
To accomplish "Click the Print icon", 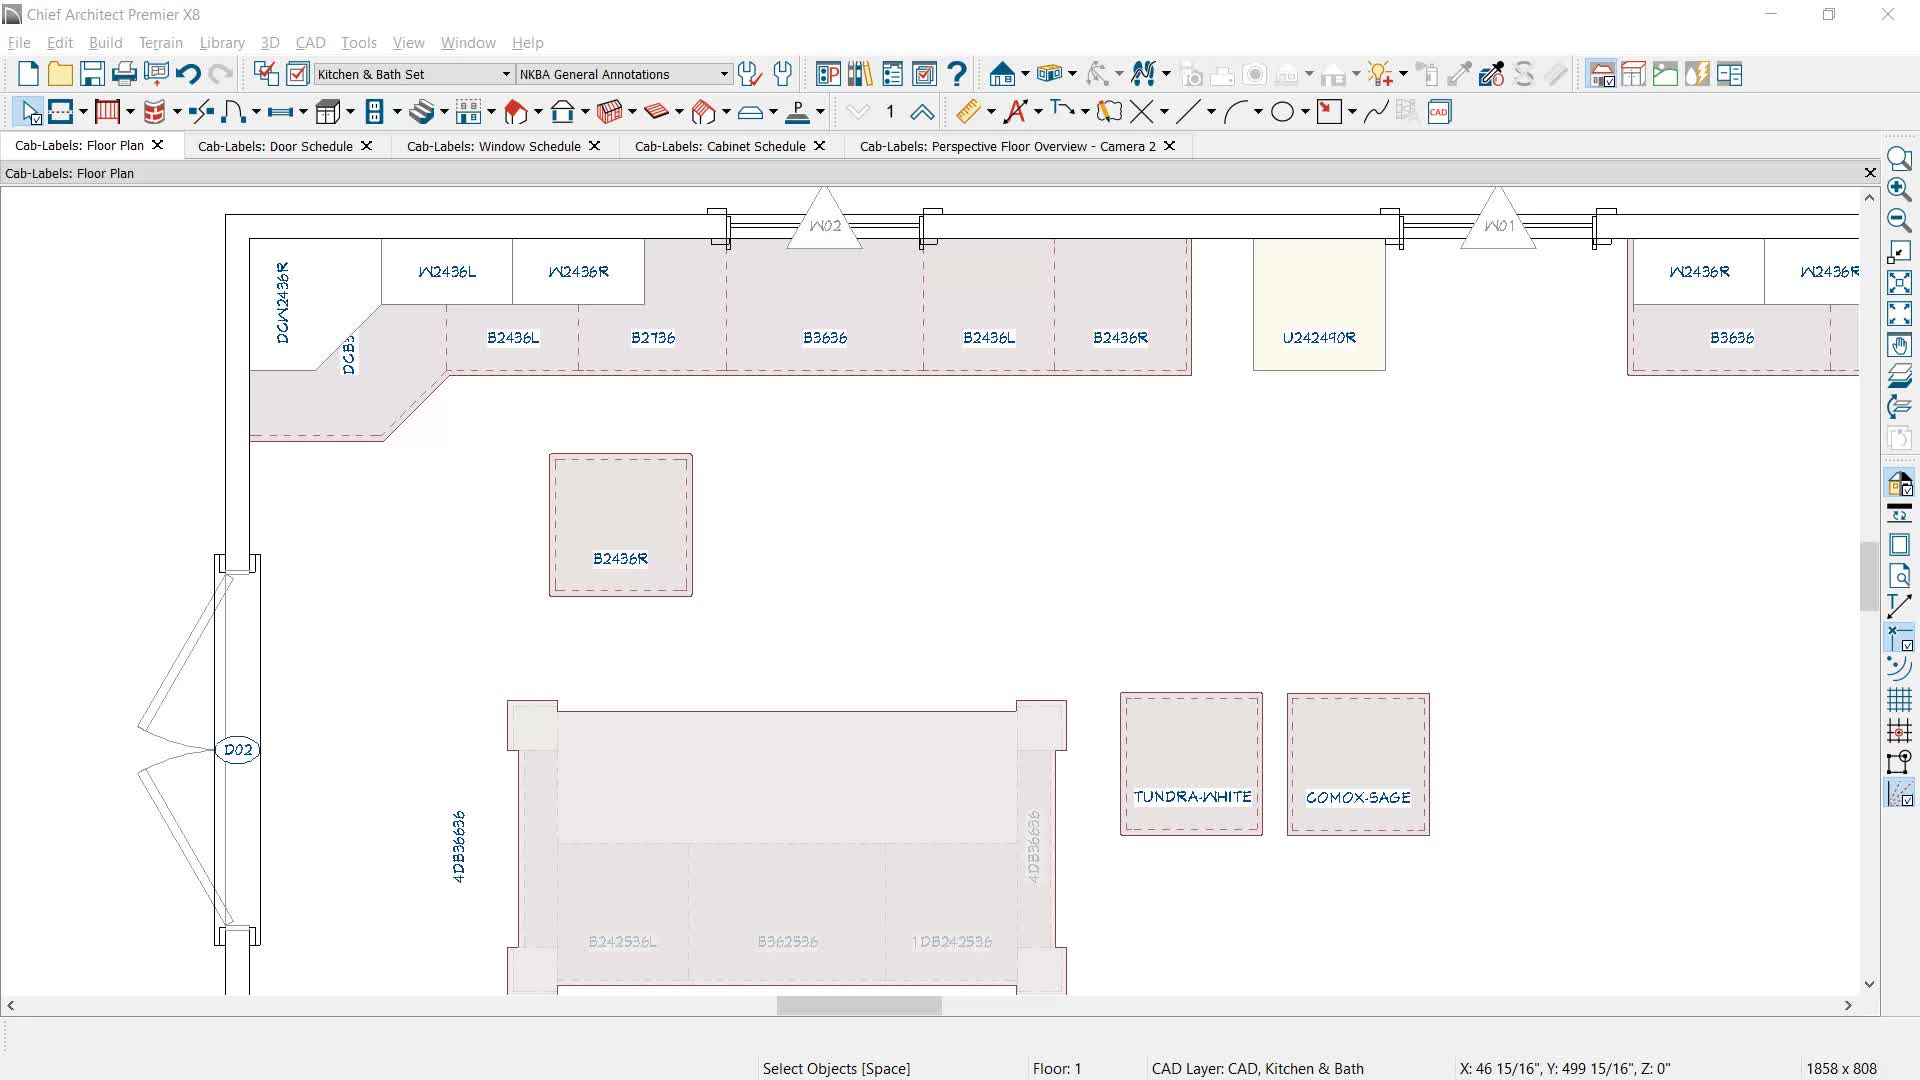I will coord(124,74).
